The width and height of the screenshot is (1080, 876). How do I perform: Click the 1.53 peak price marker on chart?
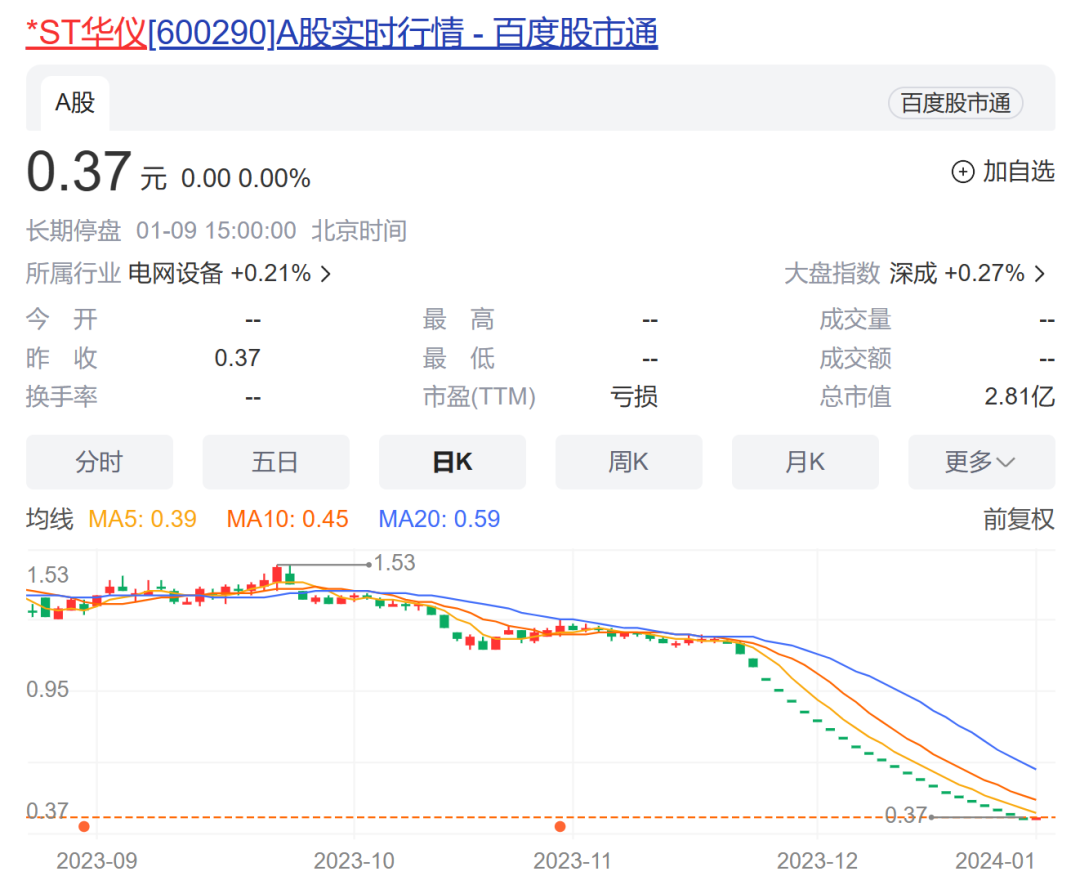click(394, 563)
